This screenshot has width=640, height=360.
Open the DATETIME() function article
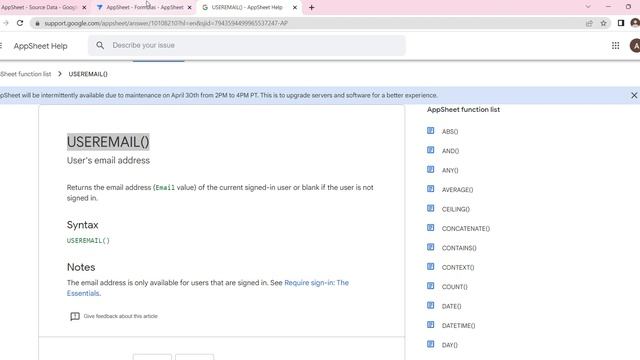tap(458, 326)
